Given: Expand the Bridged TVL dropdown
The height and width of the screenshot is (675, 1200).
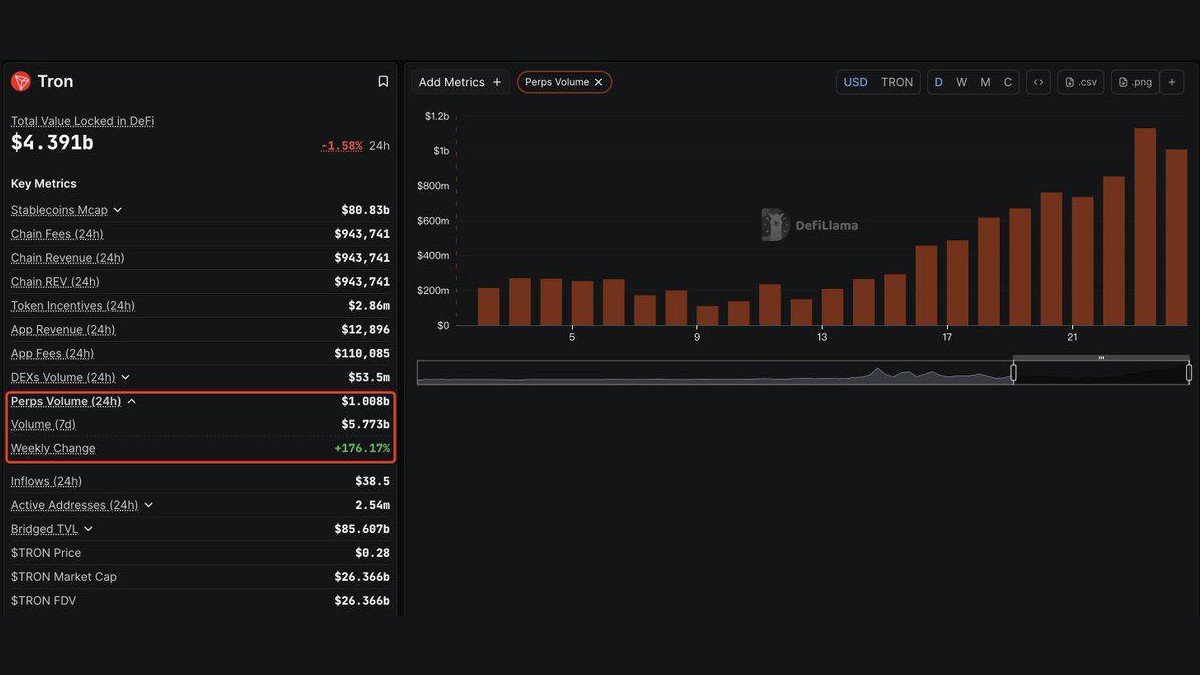Looking at the screenshot, I should click(88, 528).
